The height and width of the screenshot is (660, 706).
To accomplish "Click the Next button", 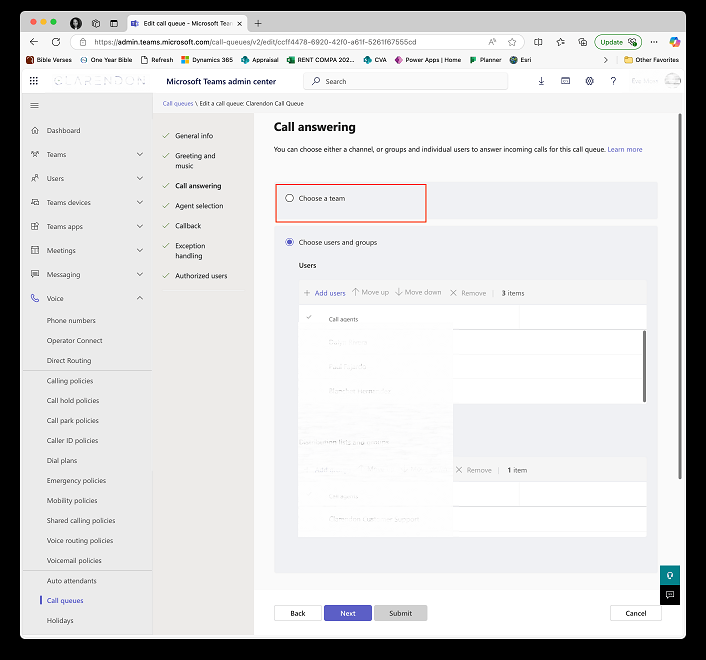I will tap(348, 613).
